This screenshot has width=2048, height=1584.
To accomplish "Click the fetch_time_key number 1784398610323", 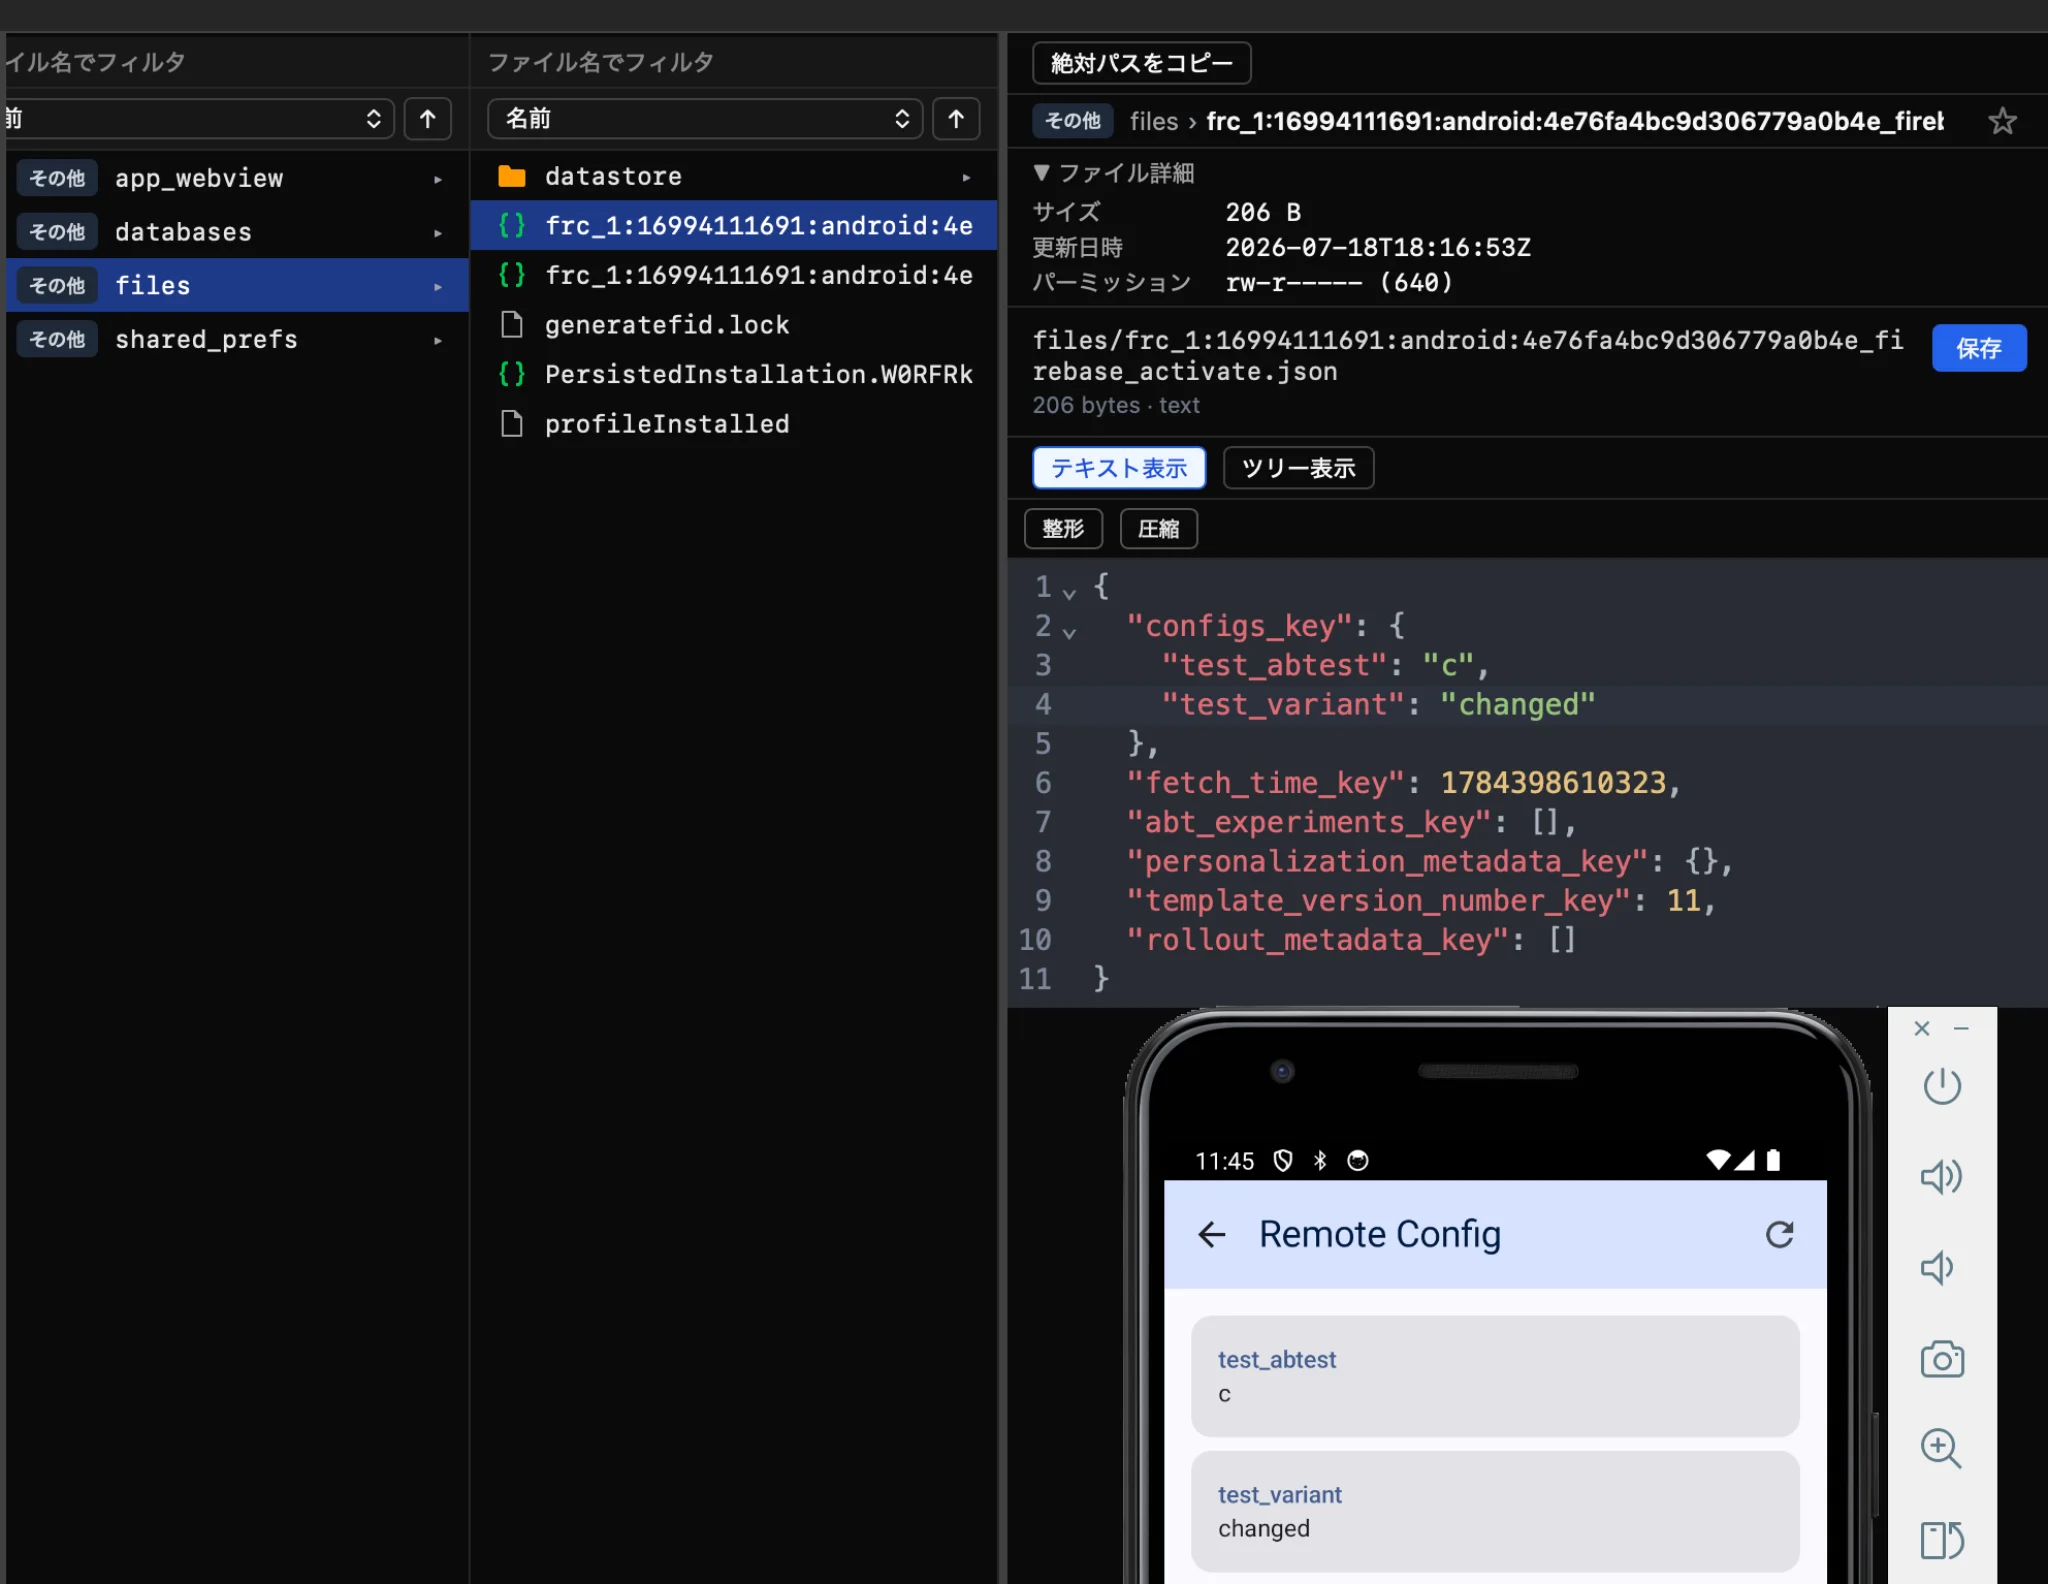I will (x=1553, y=782).
